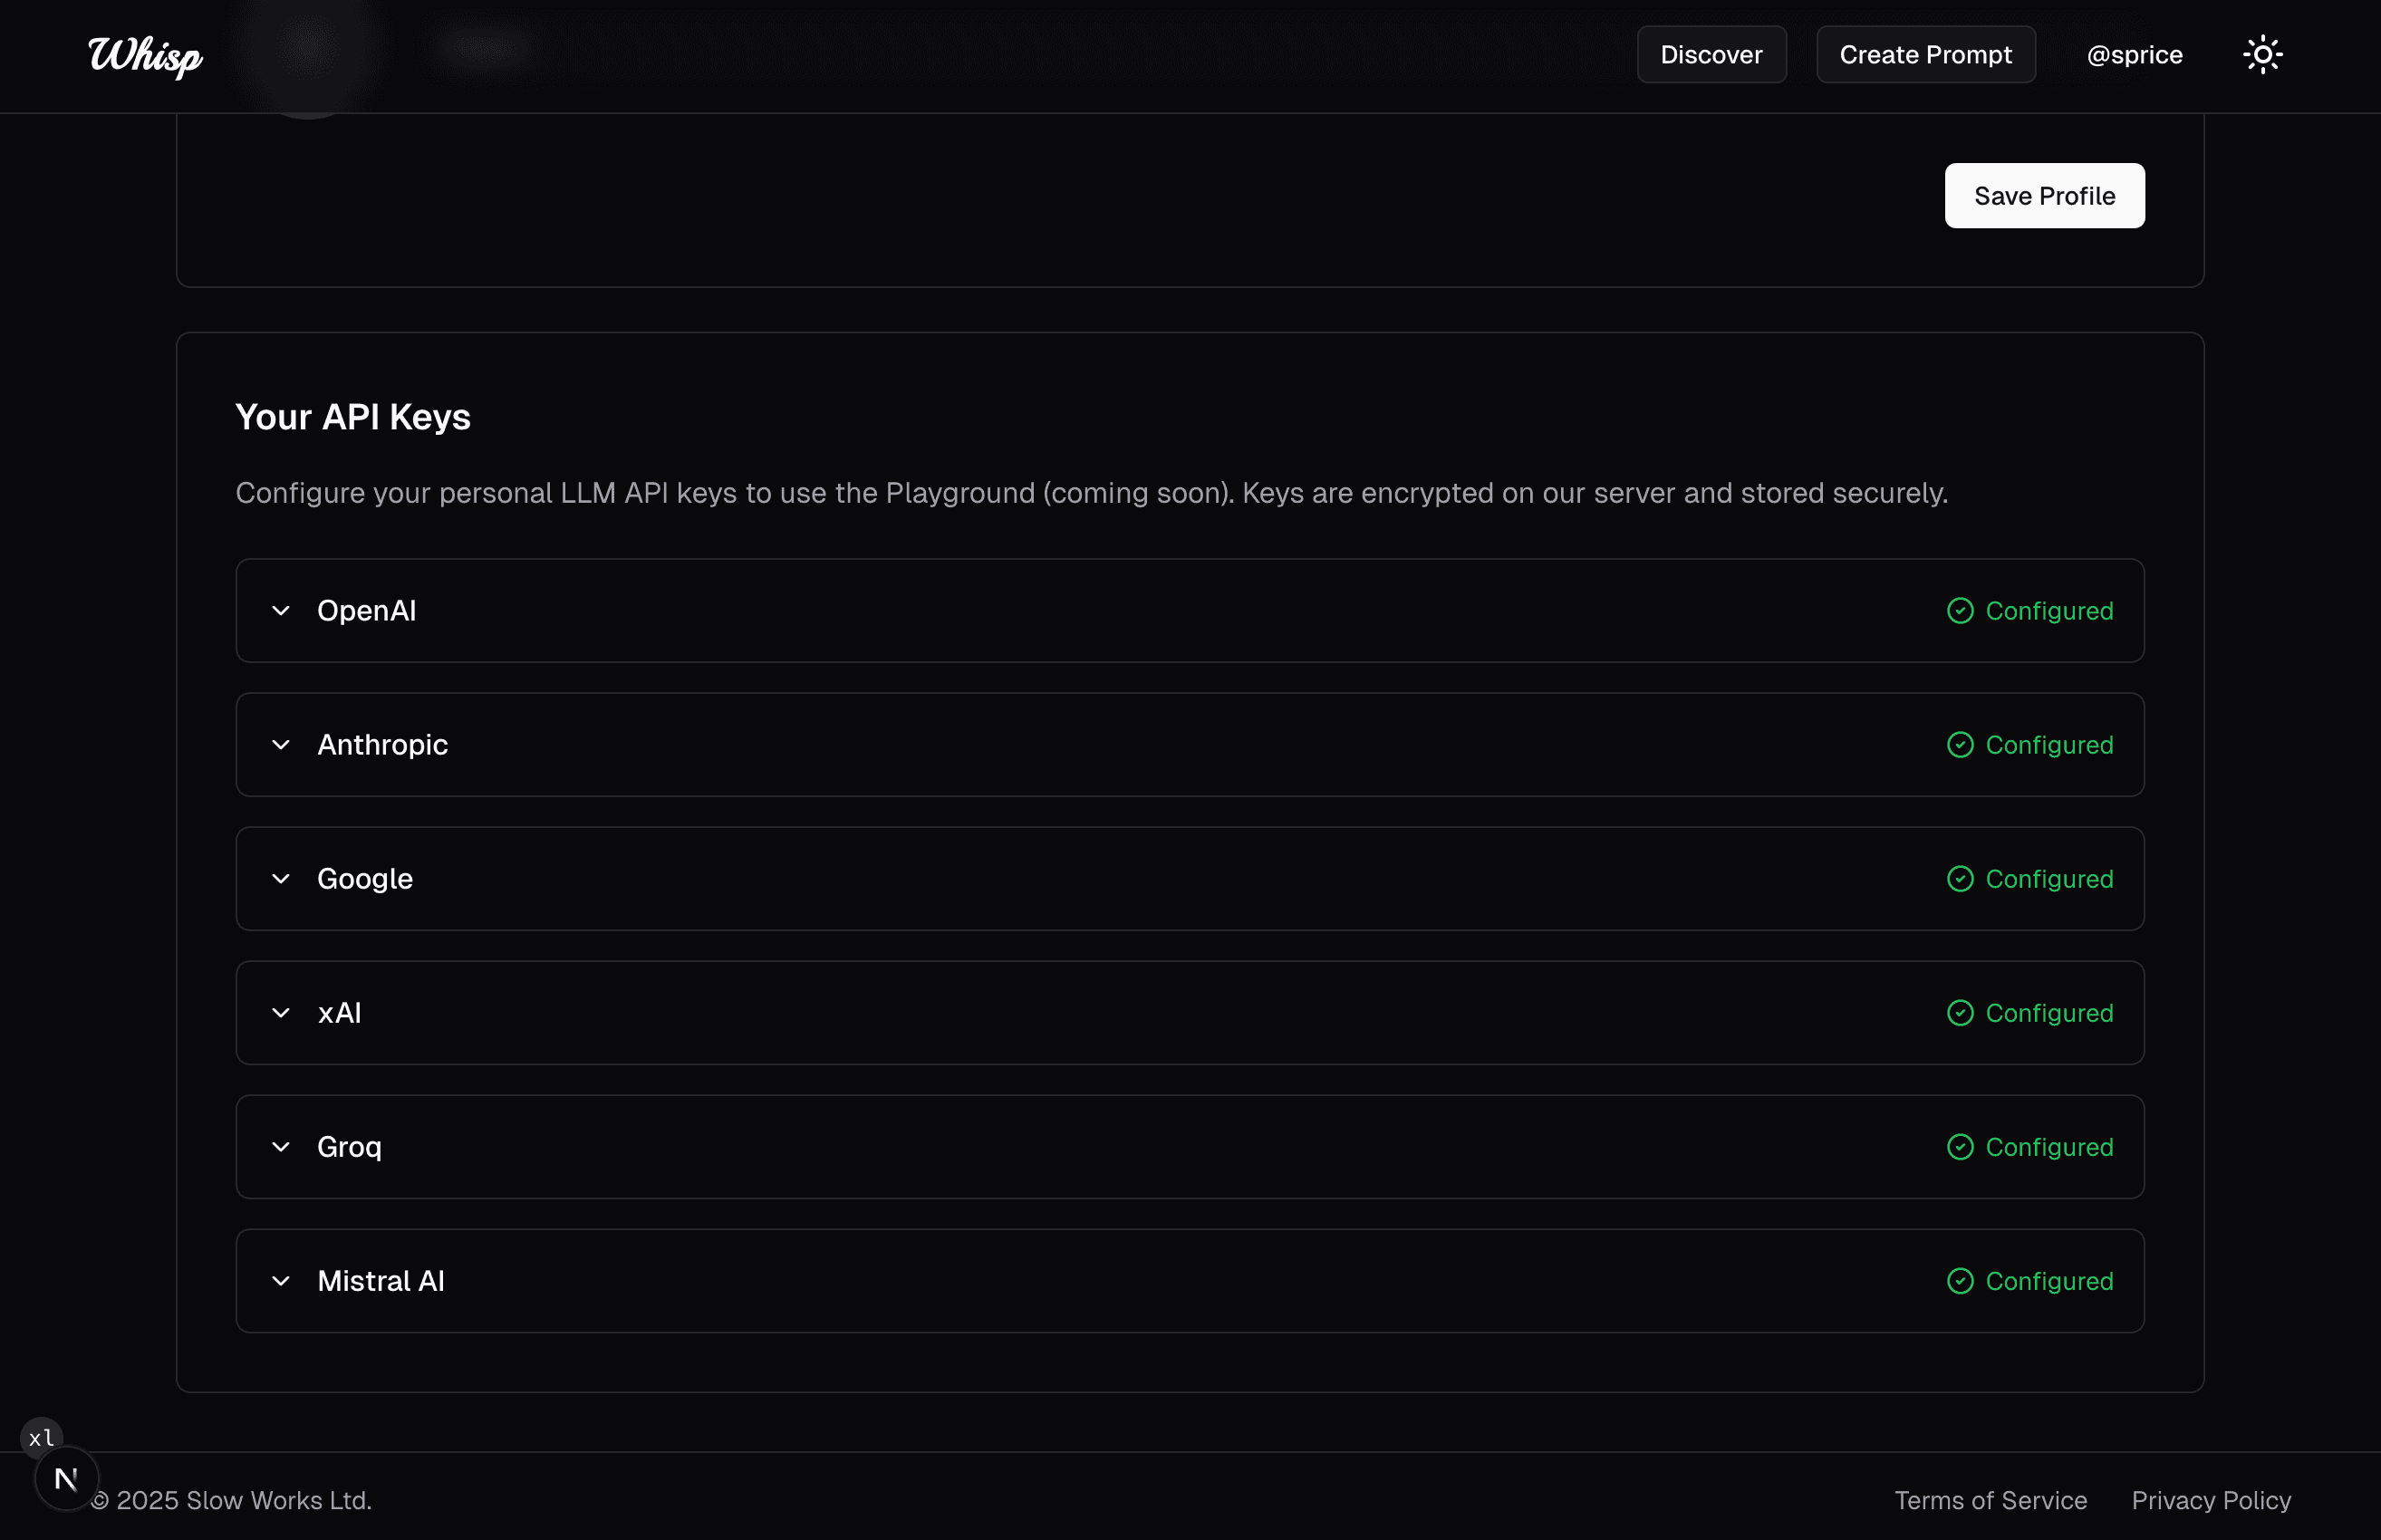The image size is (2381, 1540).
Task: Click Groq's green configured check icon
Action: pyautogui.click(x=1960, y=1147)
